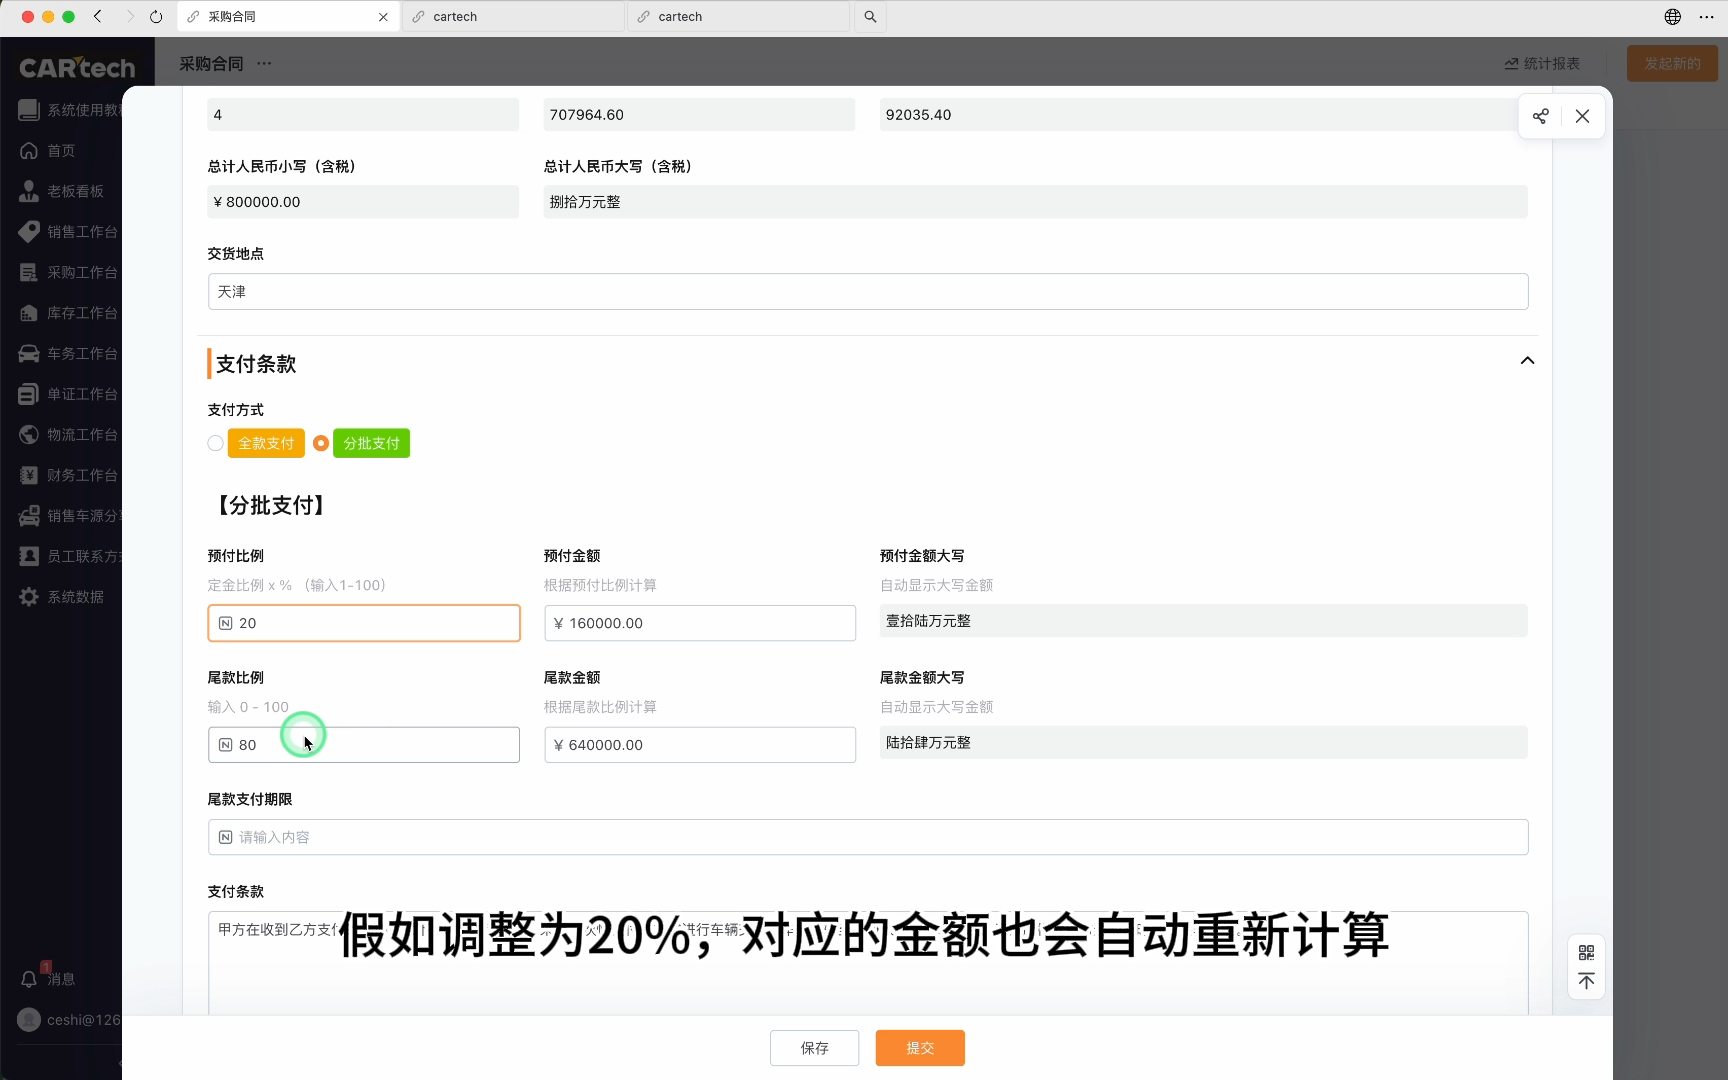Image resolution: width=1728 pixels, height=1080 pixels.
Task: Click the browser search magnifier icon
Action: click(870, 17)
